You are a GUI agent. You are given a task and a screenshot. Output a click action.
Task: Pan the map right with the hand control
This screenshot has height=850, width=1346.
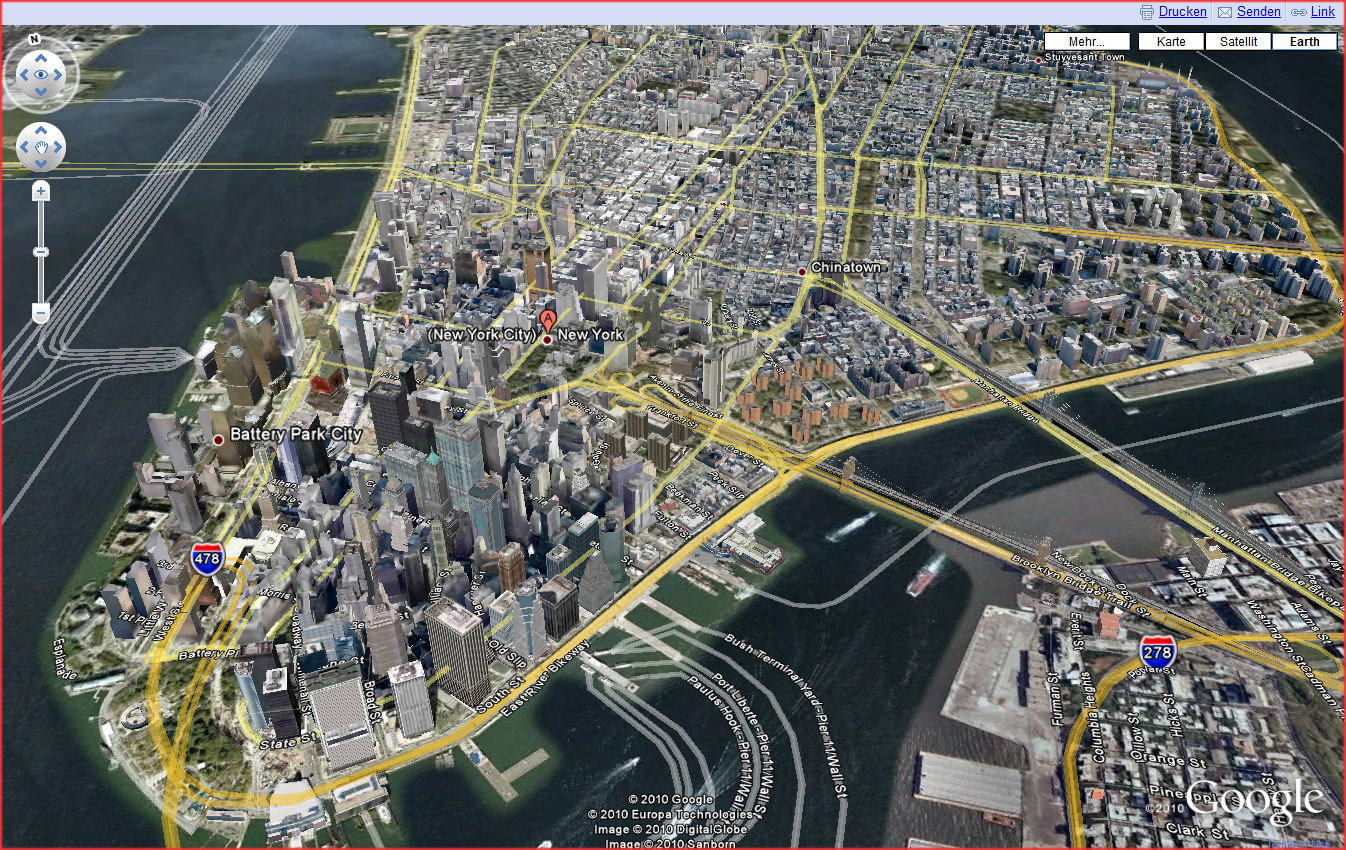[57, 148]
